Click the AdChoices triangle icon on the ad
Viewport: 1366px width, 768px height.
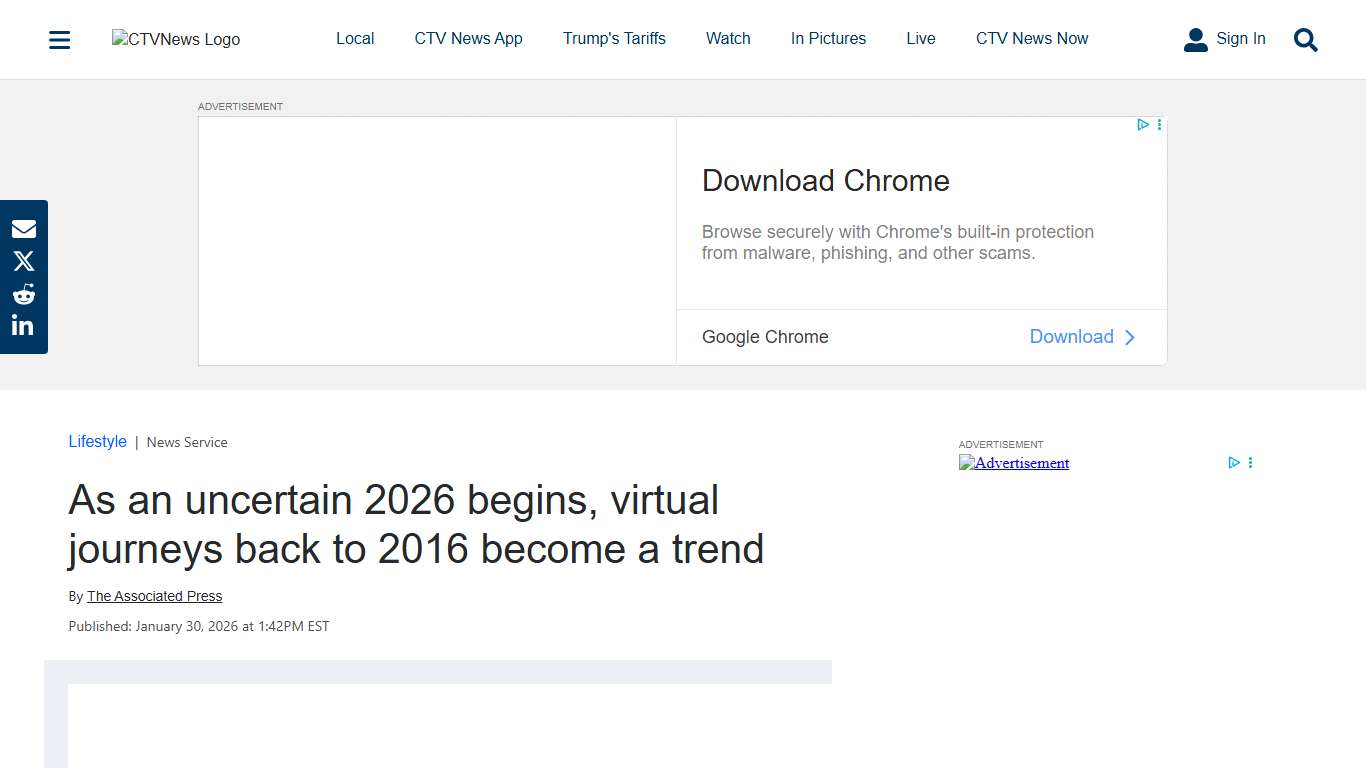coord(1142,124)
